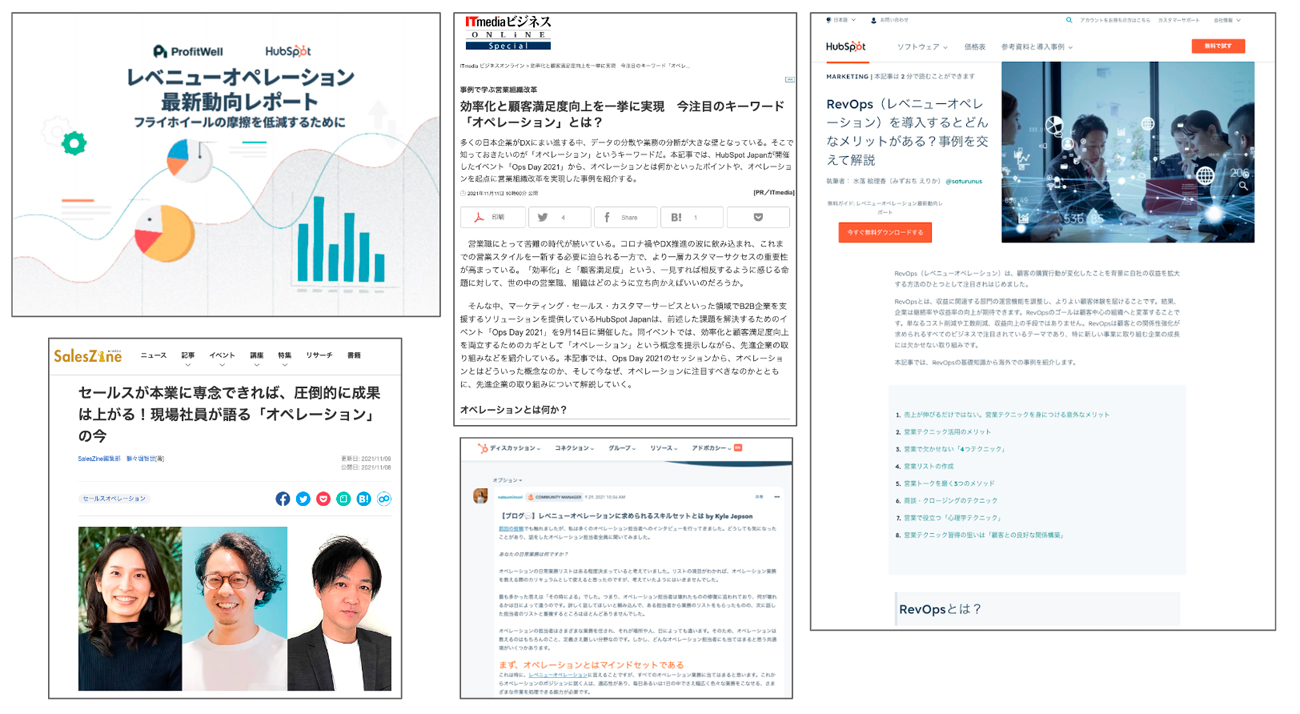
Task: Click the round blue Hatena B! icon on SalesZine
Action: 363,498
